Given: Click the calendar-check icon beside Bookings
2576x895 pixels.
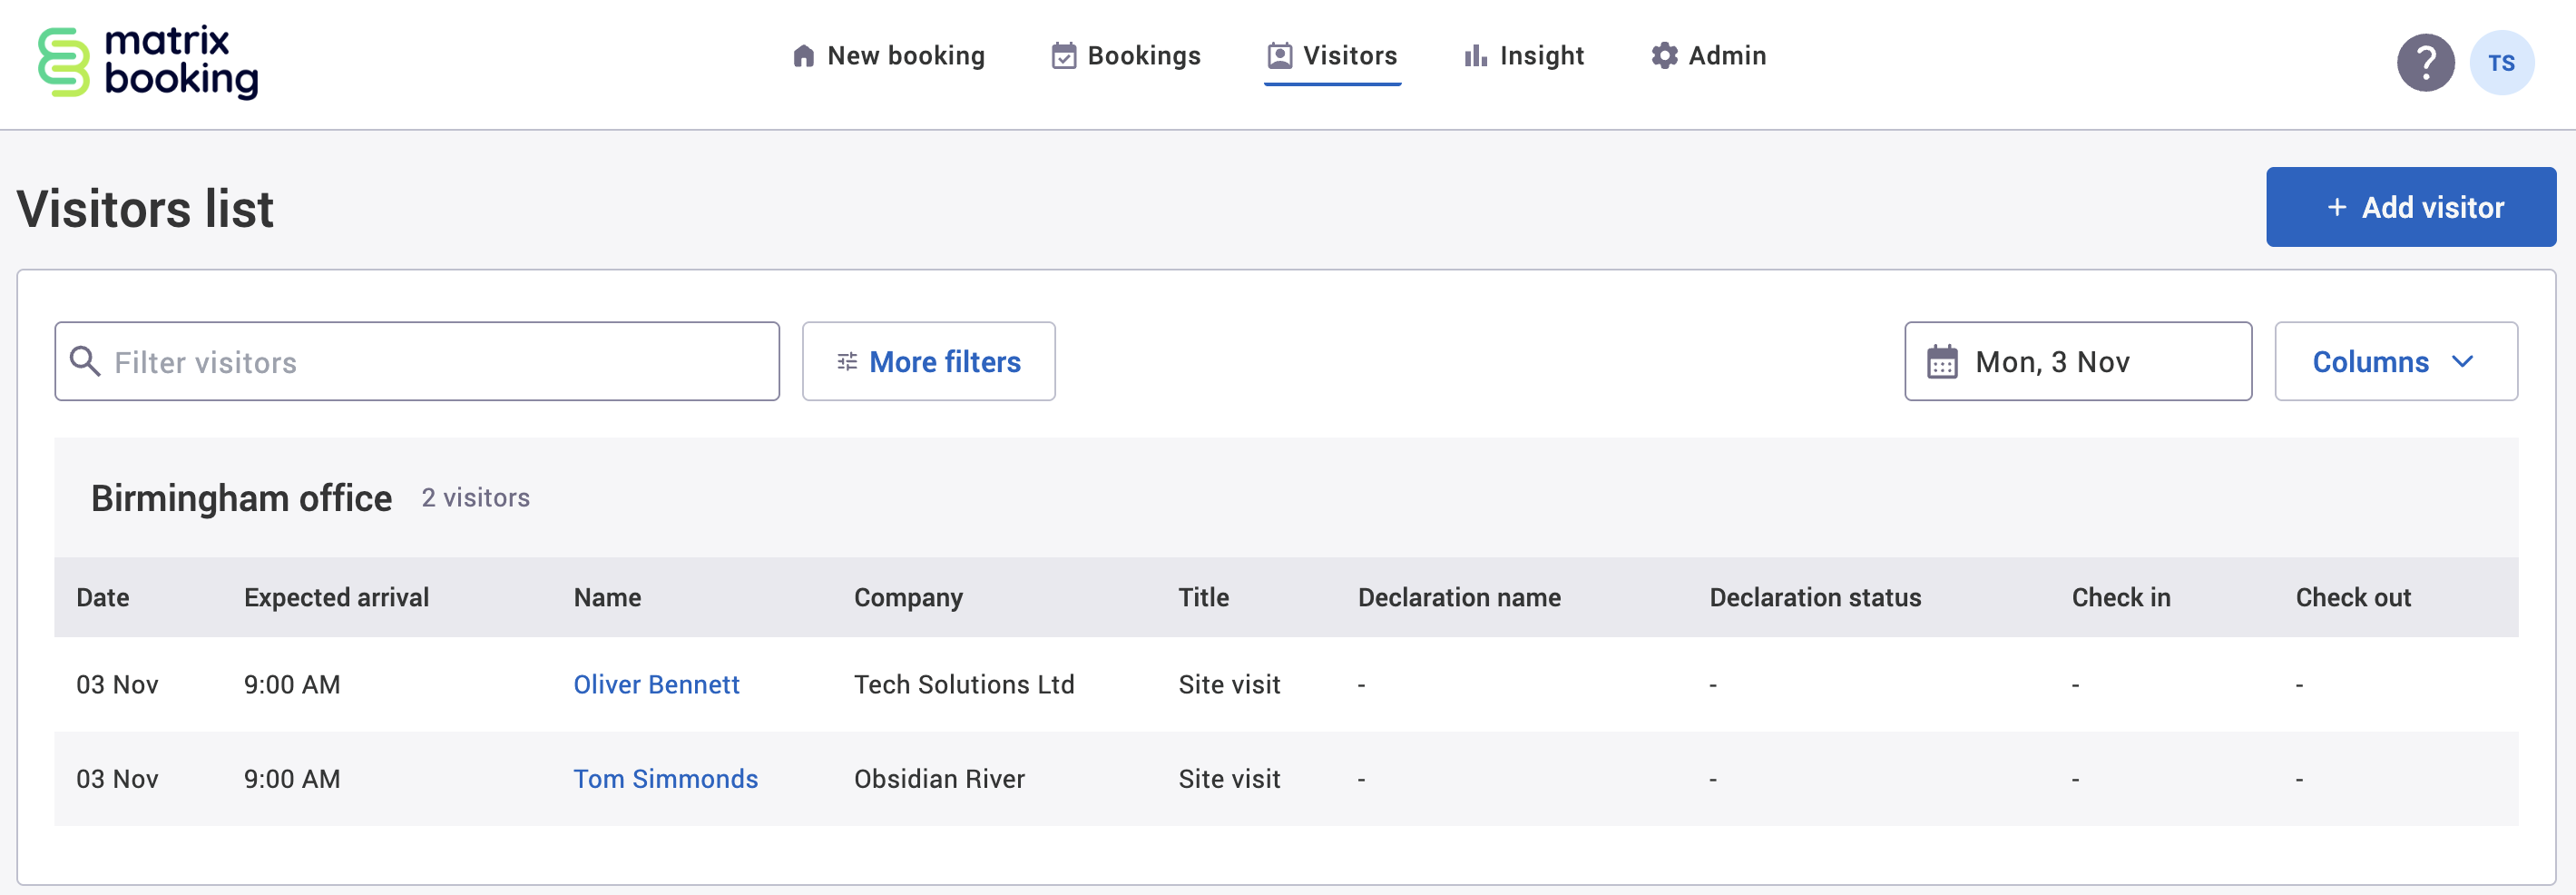Looking at the screenshot, I should (1063, 56).
